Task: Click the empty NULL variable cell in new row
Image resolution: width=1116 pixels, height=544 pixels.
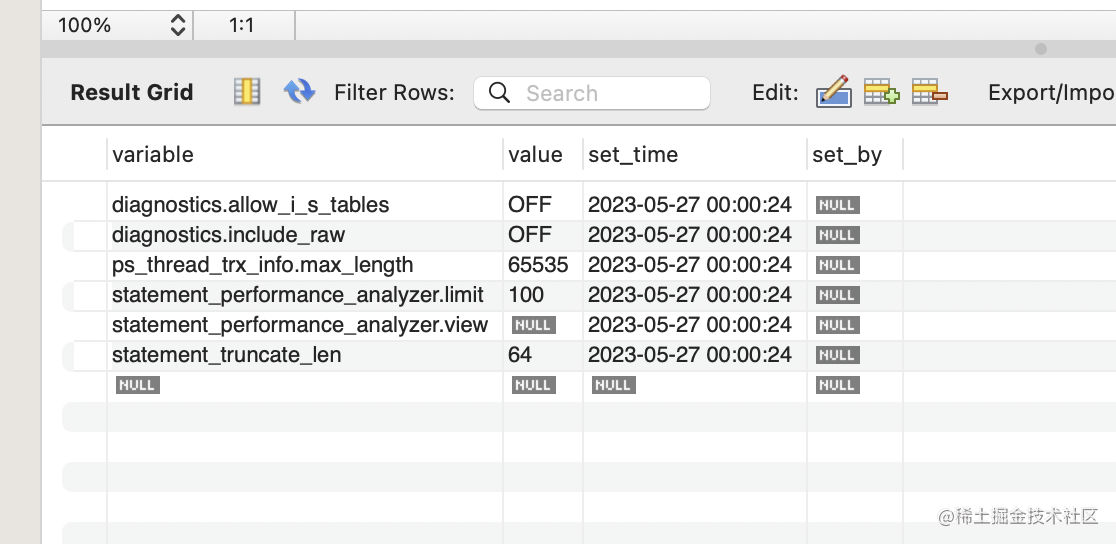Action: pyautogui.click(x=138, y=385)
